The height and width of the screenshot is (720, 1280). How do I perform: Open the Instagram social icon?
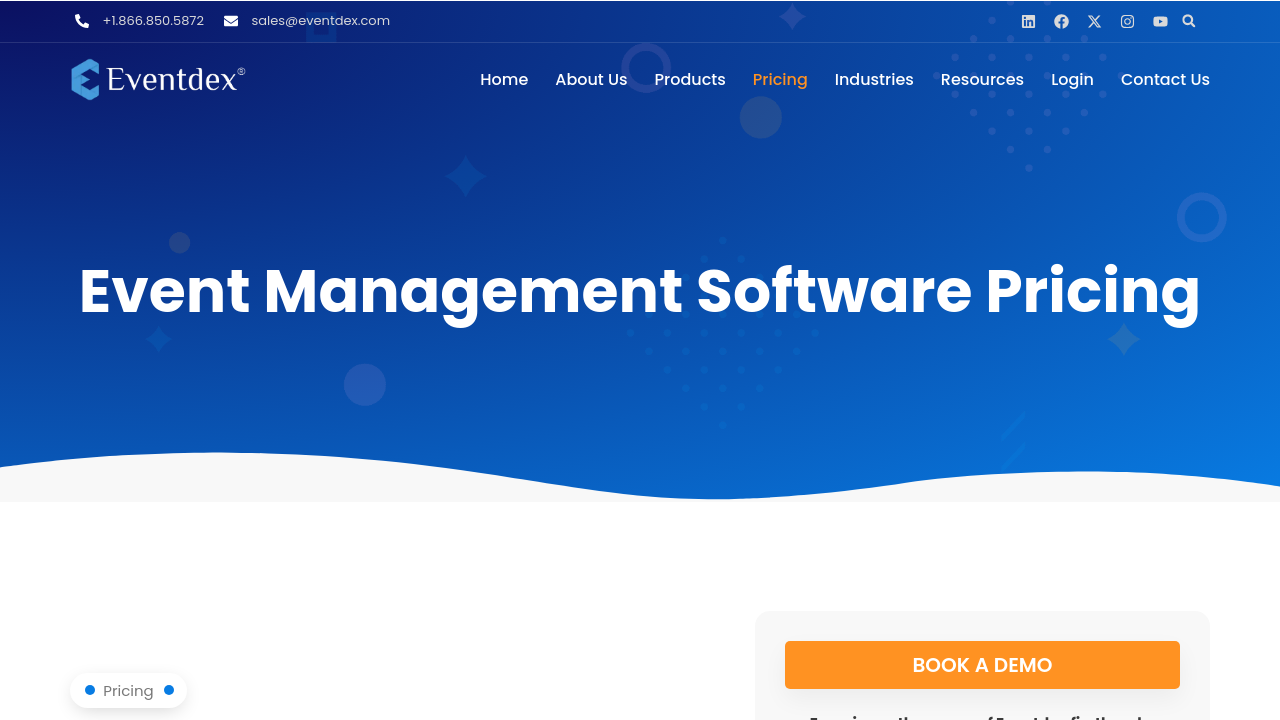(x=1127, y=21)
